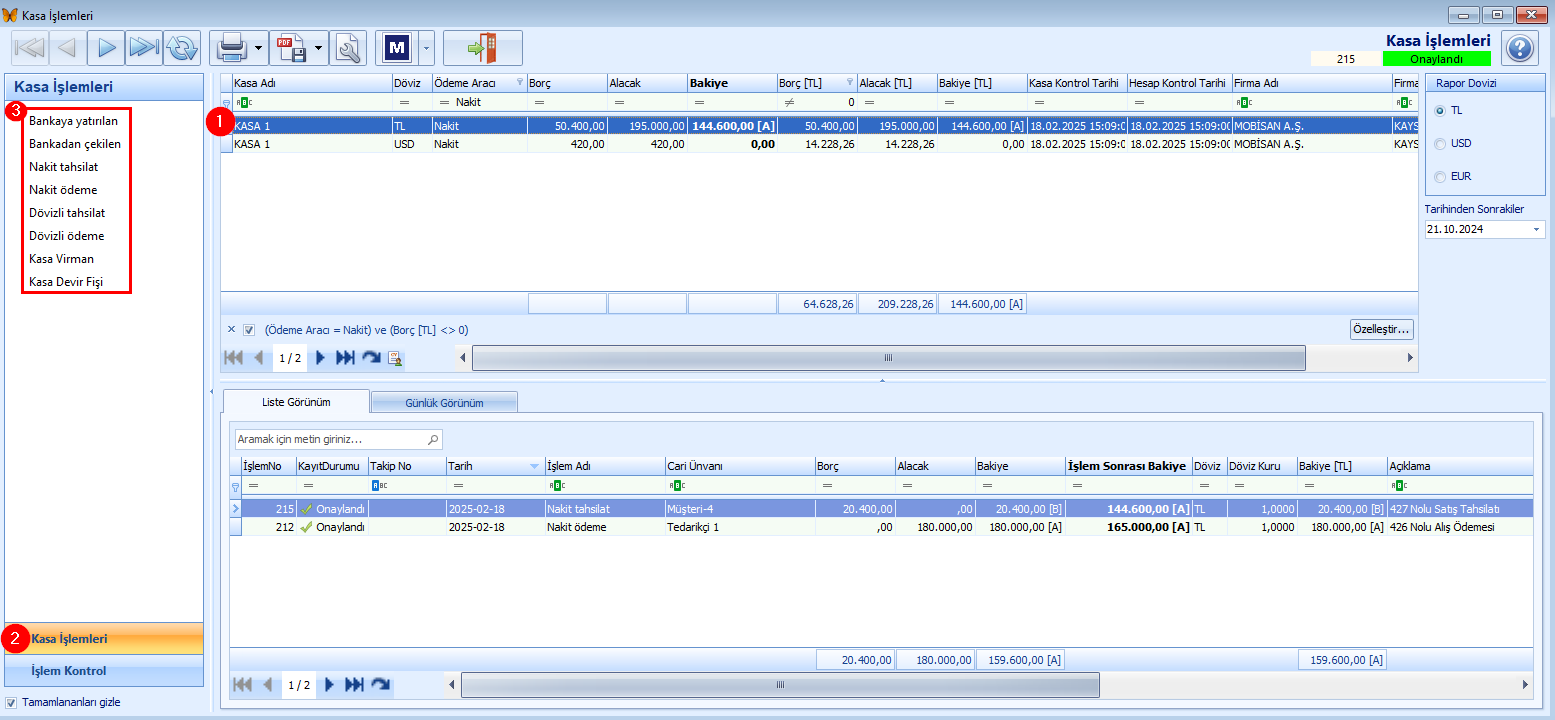Select the EUR report currency option
The height and width of the screenshot is (720, 1555).
click(1440, 177)
